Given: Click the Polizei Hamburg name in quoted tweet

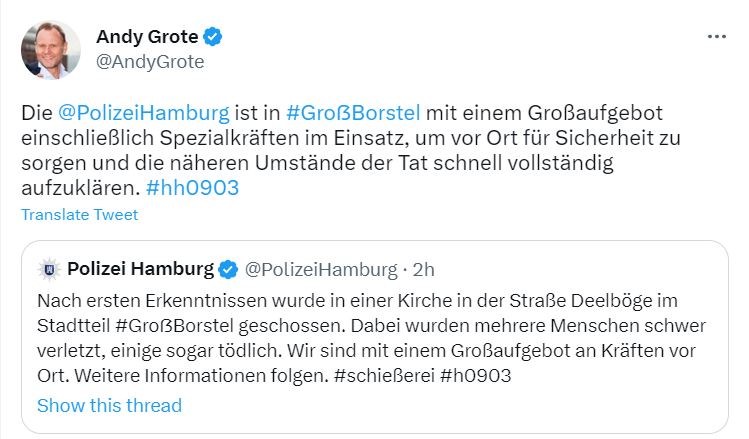Looking at the screenshot, I should coord(141,269).
